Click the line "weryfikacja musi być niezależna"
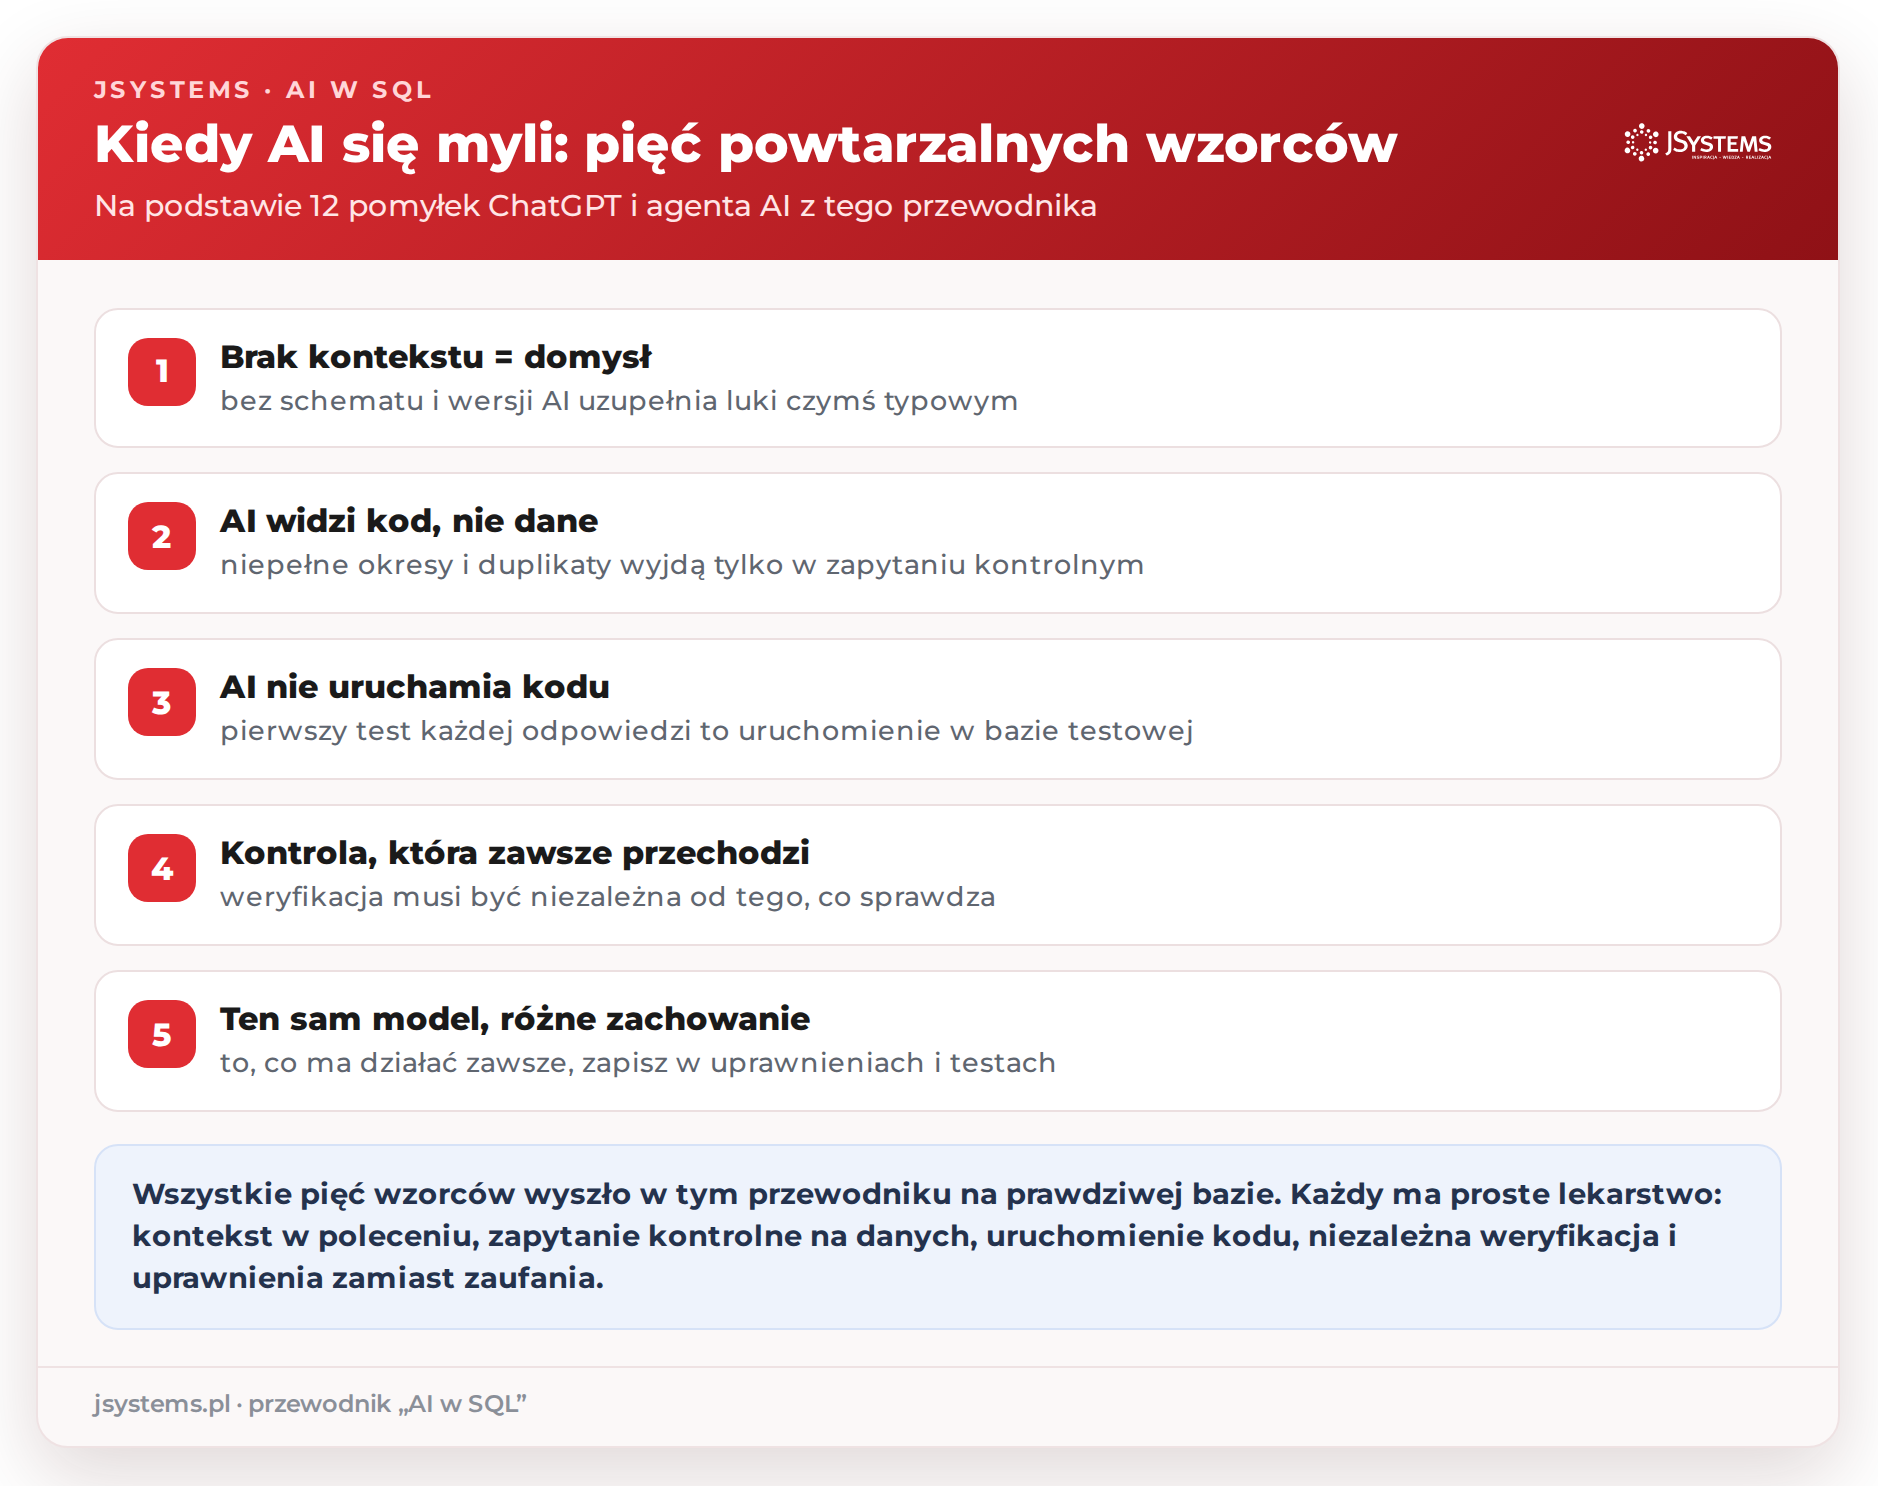The image size is (1878, 1486). (x=608, y=897)
